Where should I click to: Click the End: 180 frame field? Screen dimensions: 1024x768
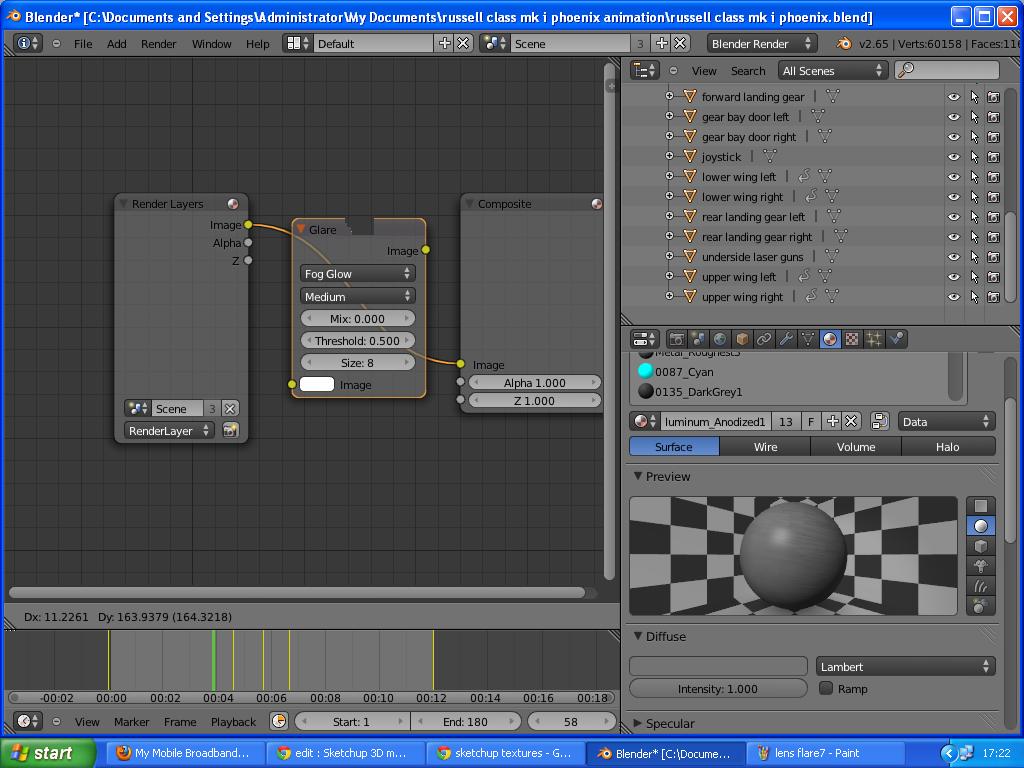[465, 721]
